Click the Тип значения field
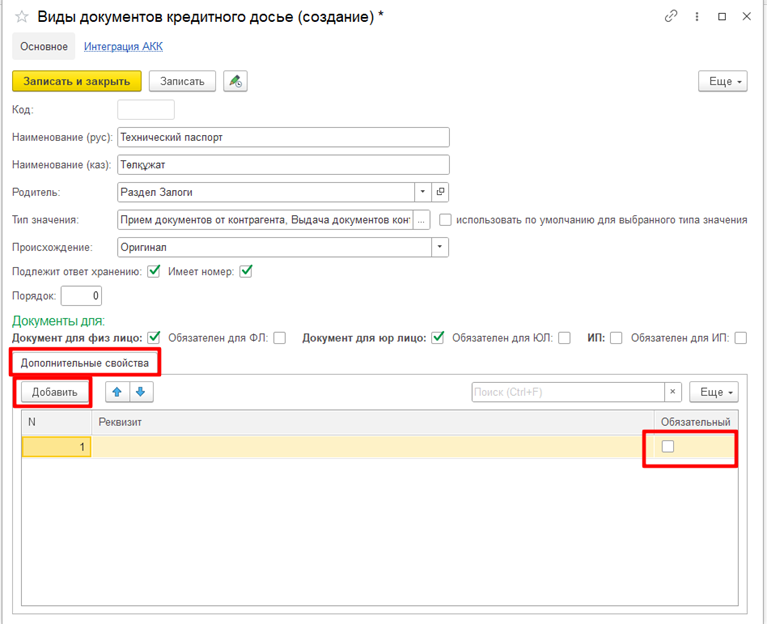Image resolution: width=767 pixels, height=624 pixels. coord(265,220)
